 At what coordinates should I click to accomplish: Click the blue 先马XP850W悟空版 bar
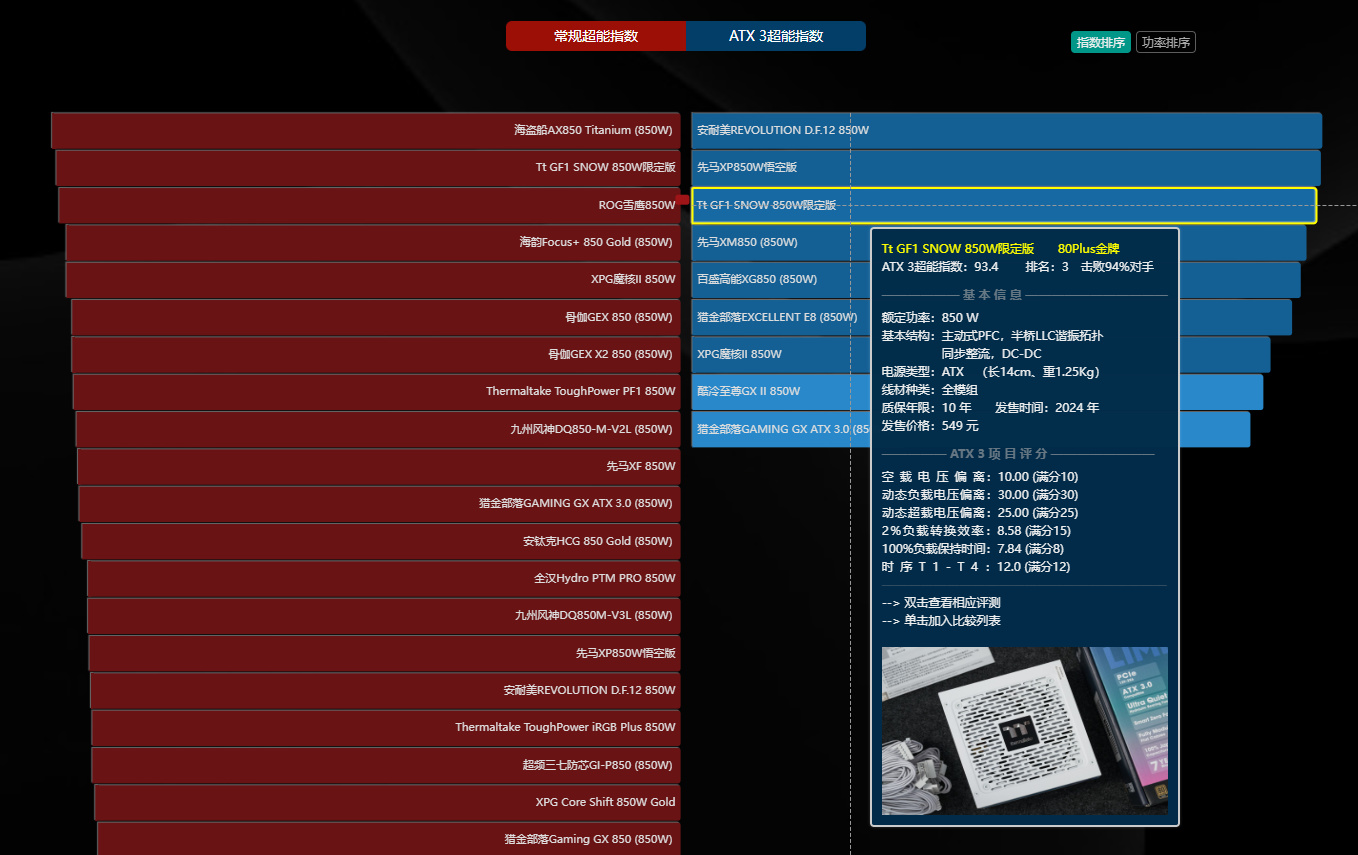pyautogui.click(x=1005, y=167)
